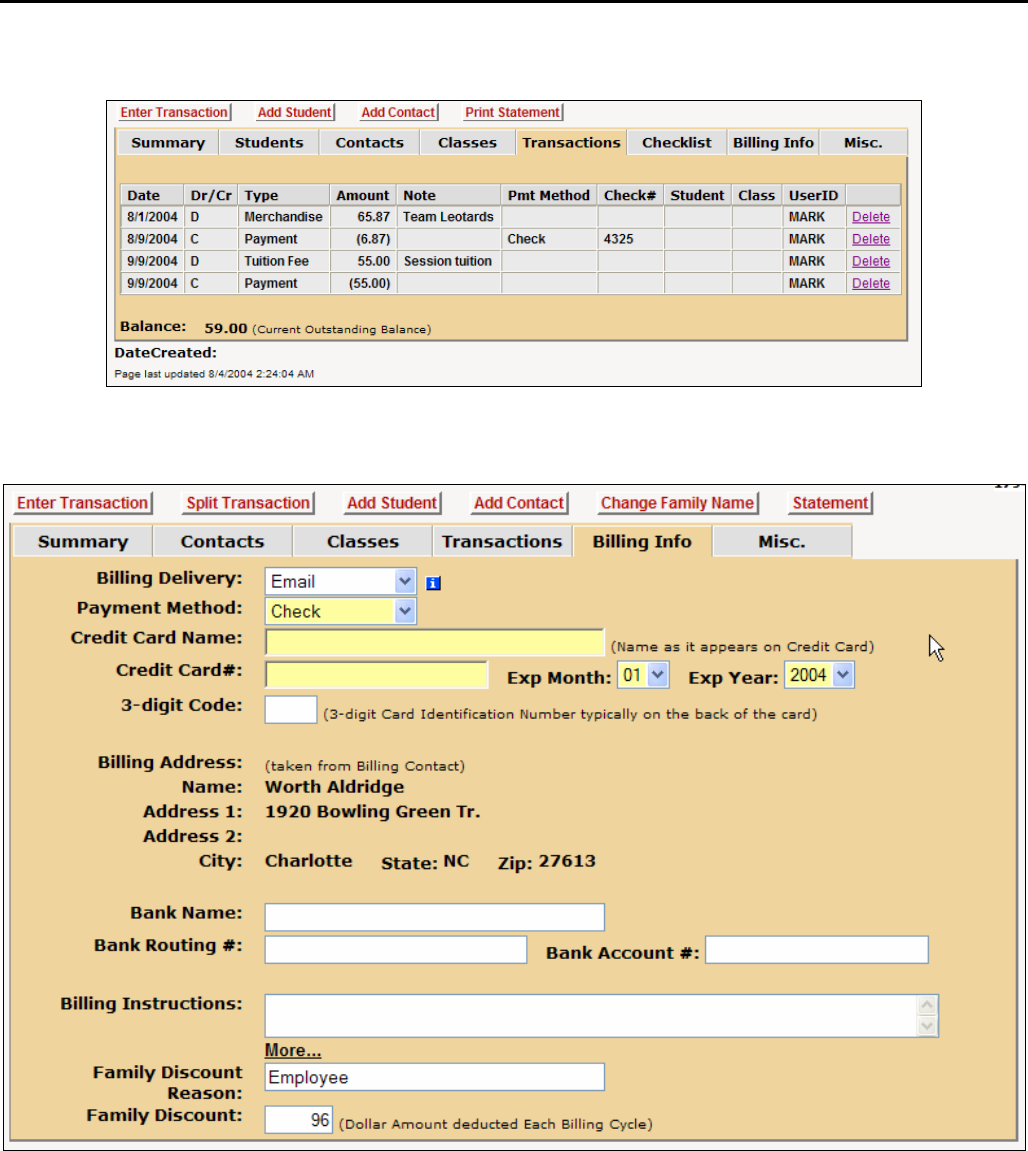
Task: Click Billing Instructions scrollbar down arrow
Action: [x=927, y=1025]
